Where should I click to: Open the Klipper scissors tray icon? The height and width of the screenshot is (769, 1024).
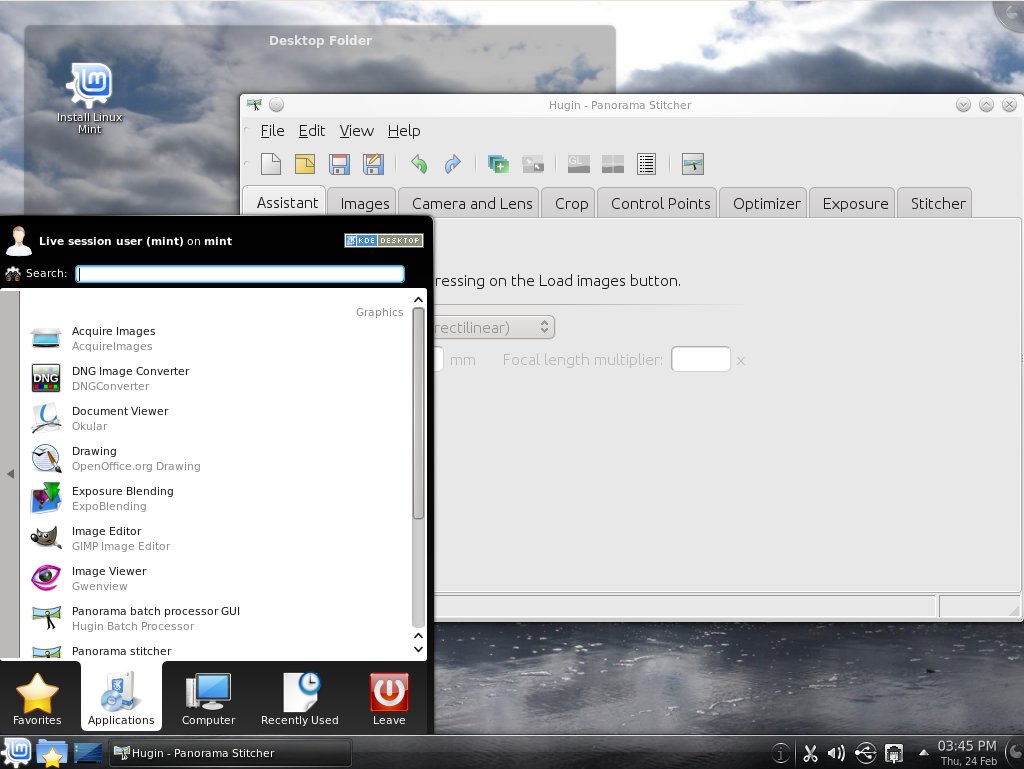[810, 753]
